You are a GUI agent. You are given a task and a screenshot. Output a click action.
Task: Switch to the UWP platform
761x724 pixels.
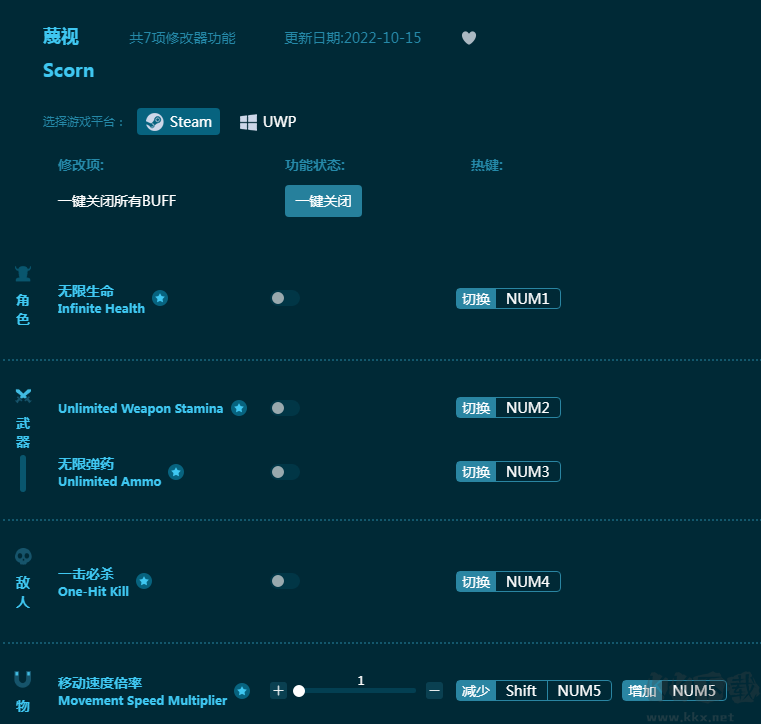[268, 121]
